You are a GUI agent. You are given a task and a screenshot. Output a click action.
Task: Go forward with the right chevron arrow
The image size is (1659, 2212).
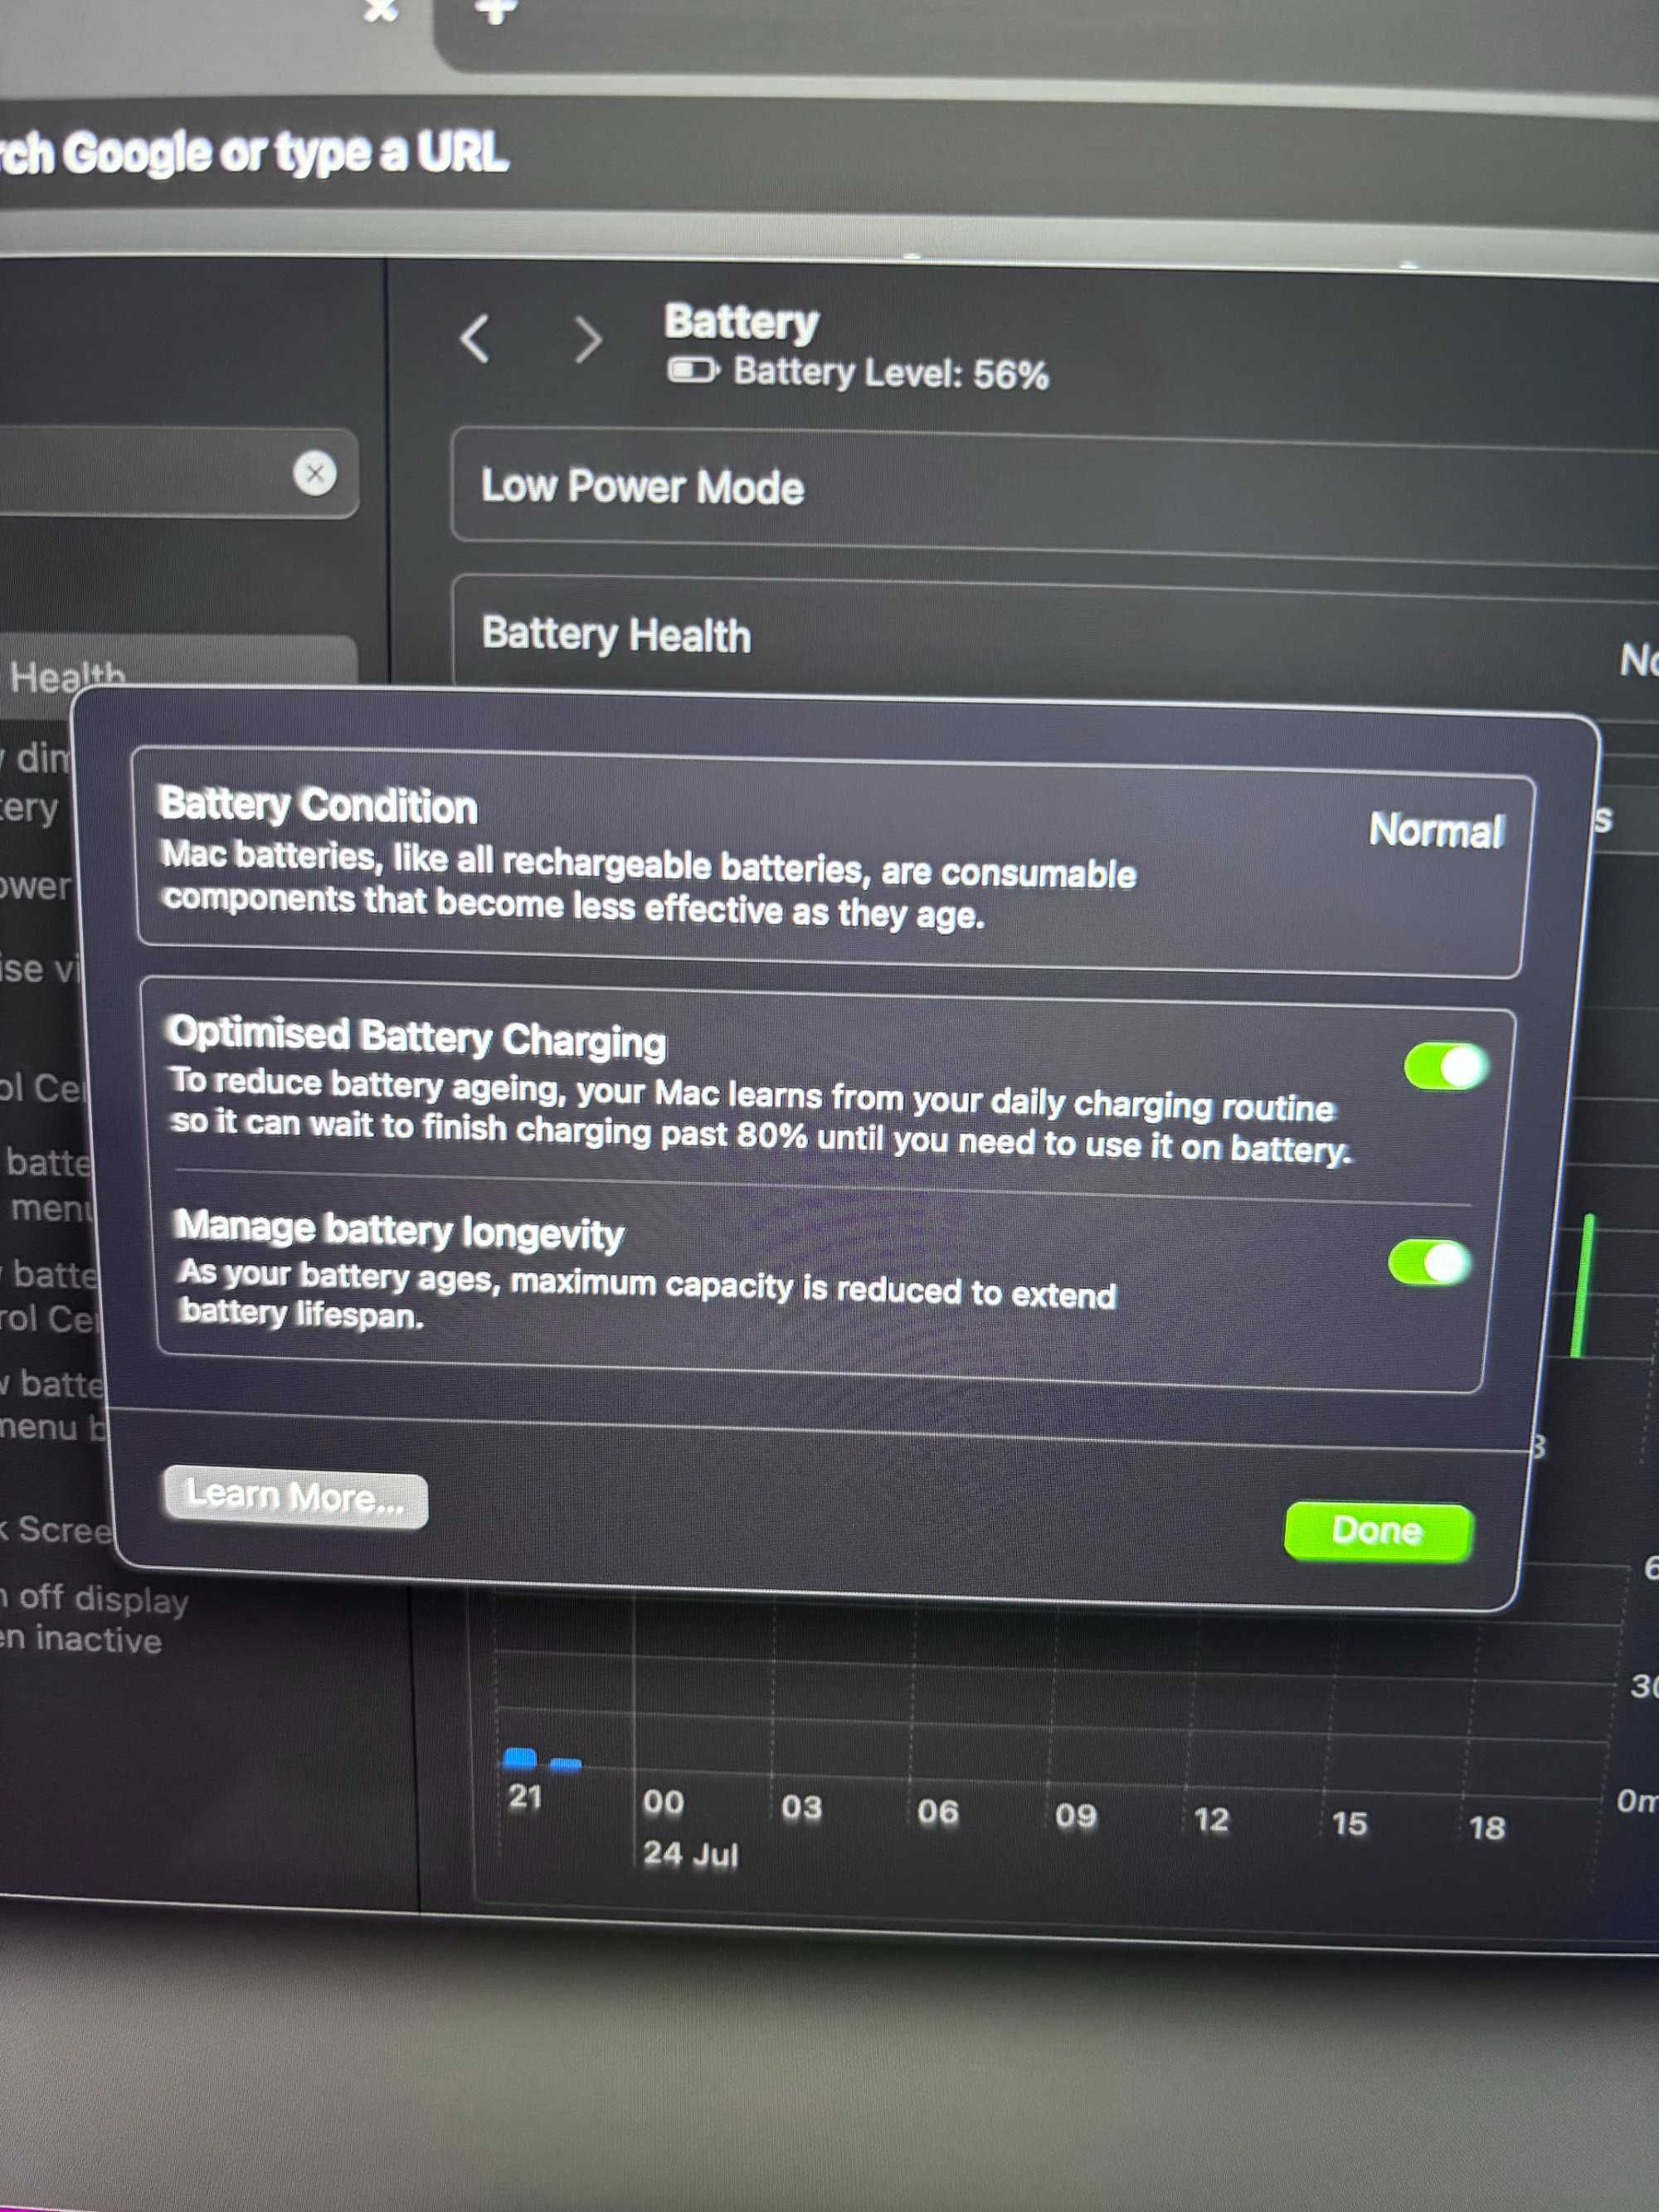[x=588, y=340]
